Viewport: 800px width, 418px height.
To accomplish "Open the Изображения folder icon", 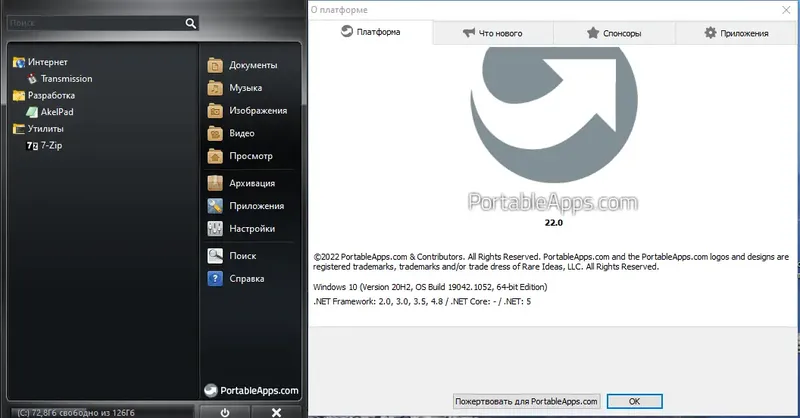I will point(215,111).
